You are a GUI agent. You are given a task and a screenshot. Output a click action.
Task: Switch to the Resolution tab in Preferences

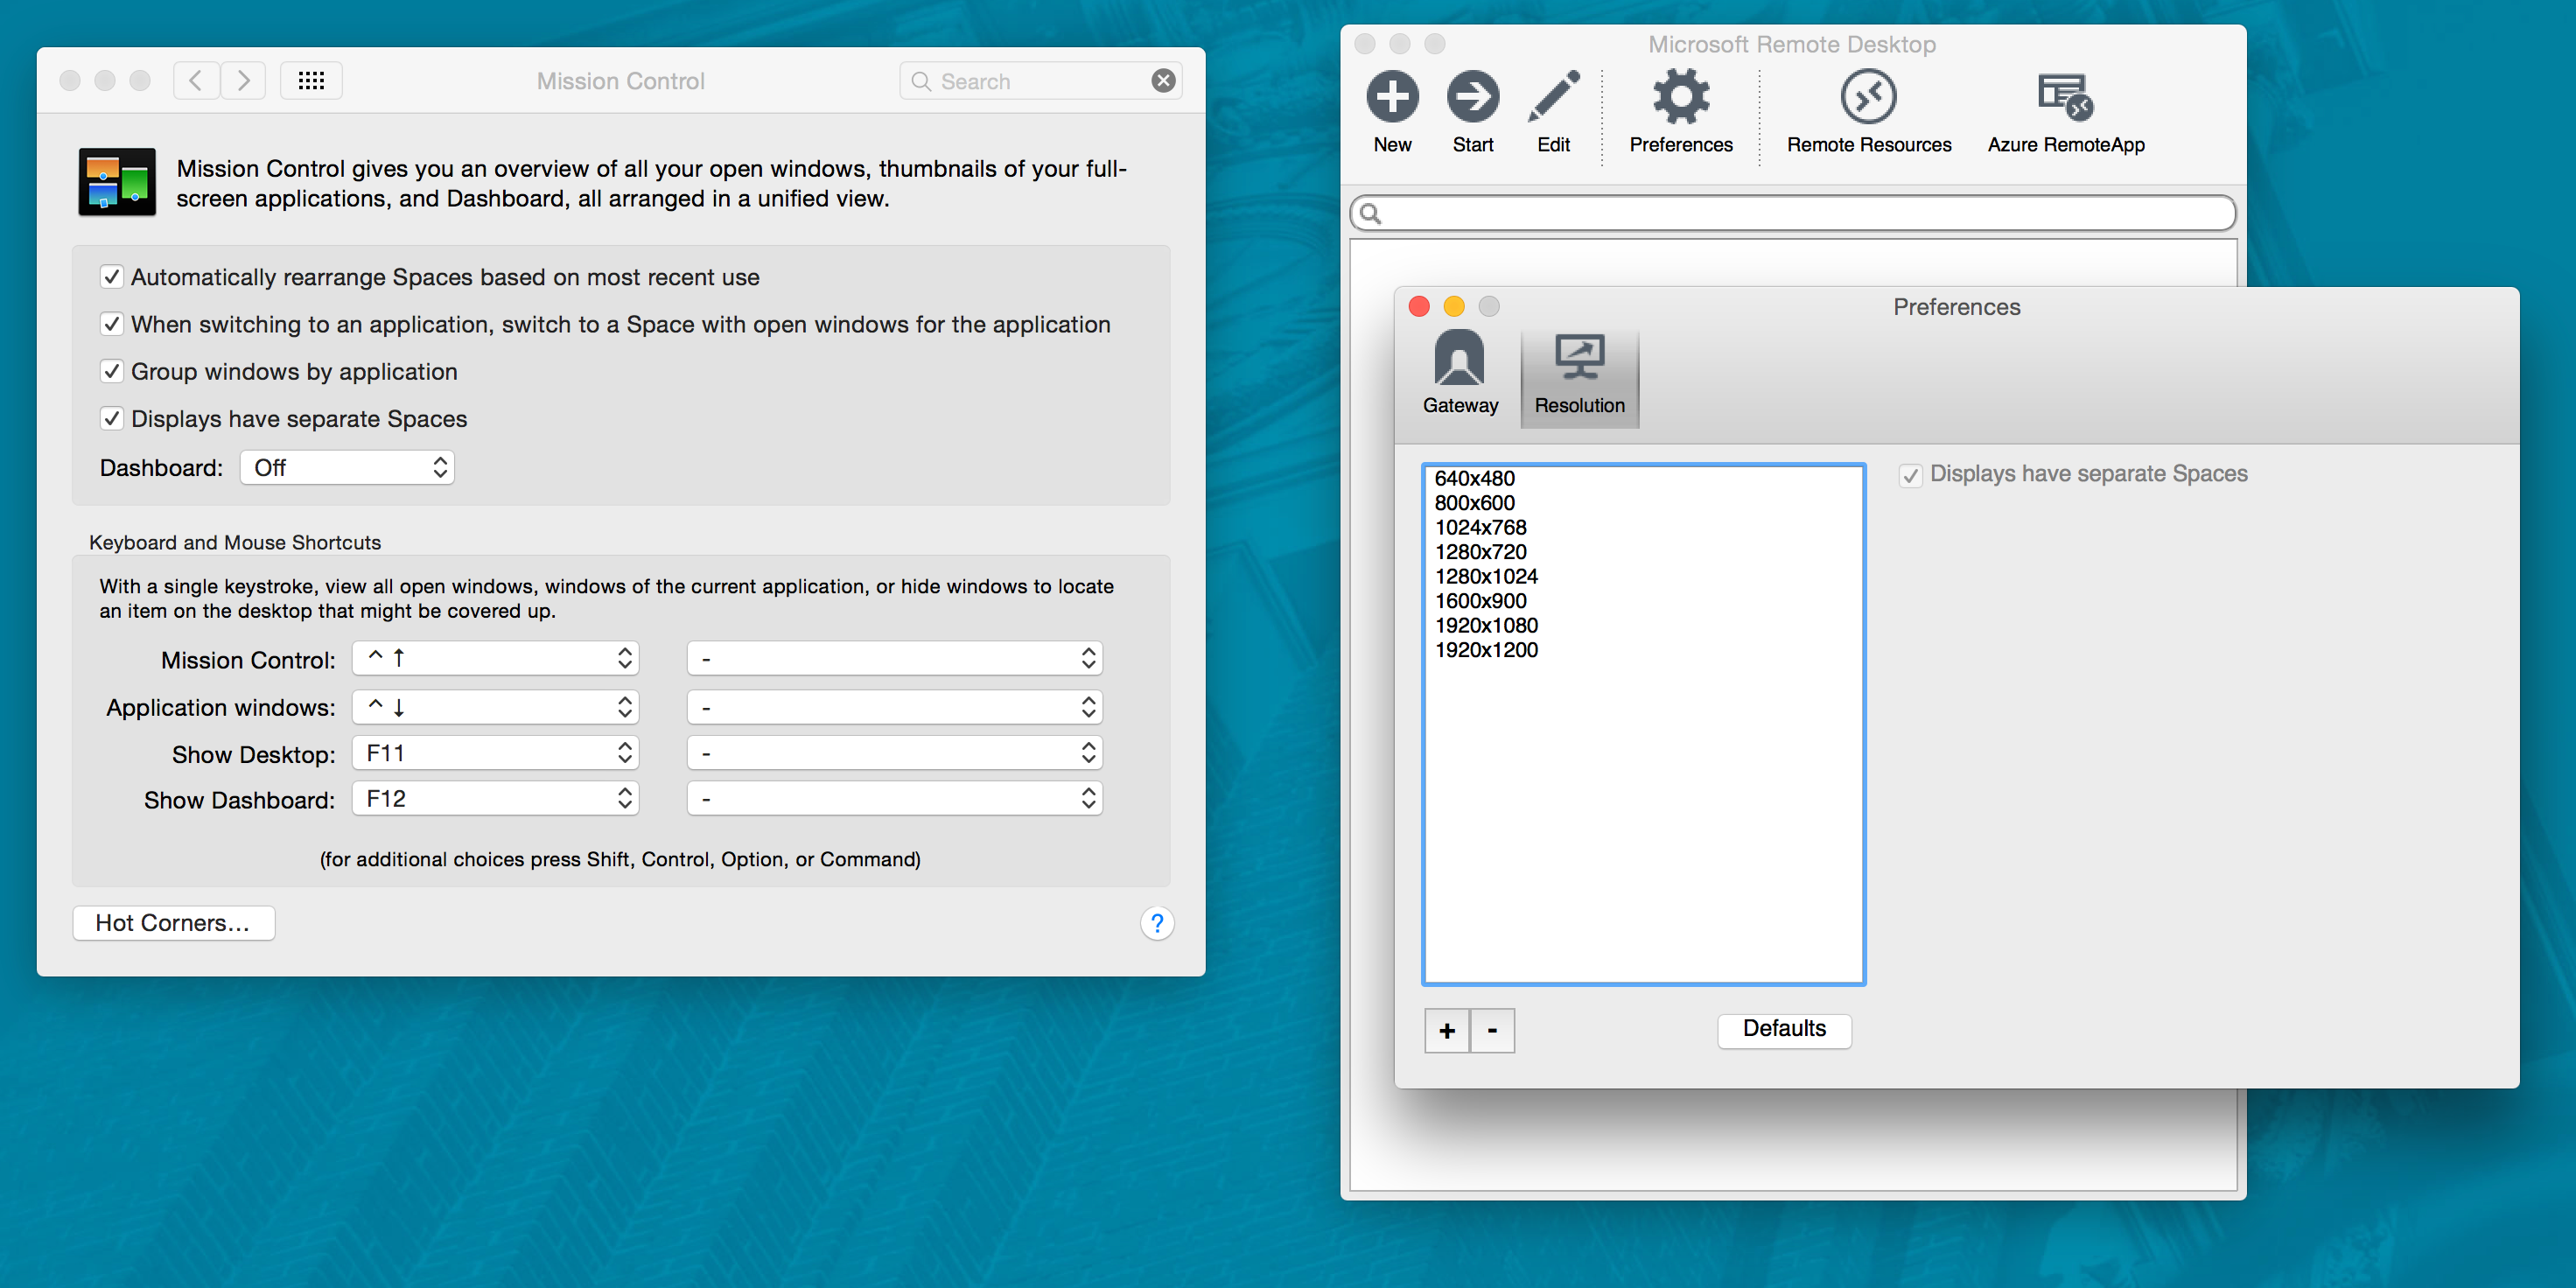pyautogui.click(x=1579, y=378)
